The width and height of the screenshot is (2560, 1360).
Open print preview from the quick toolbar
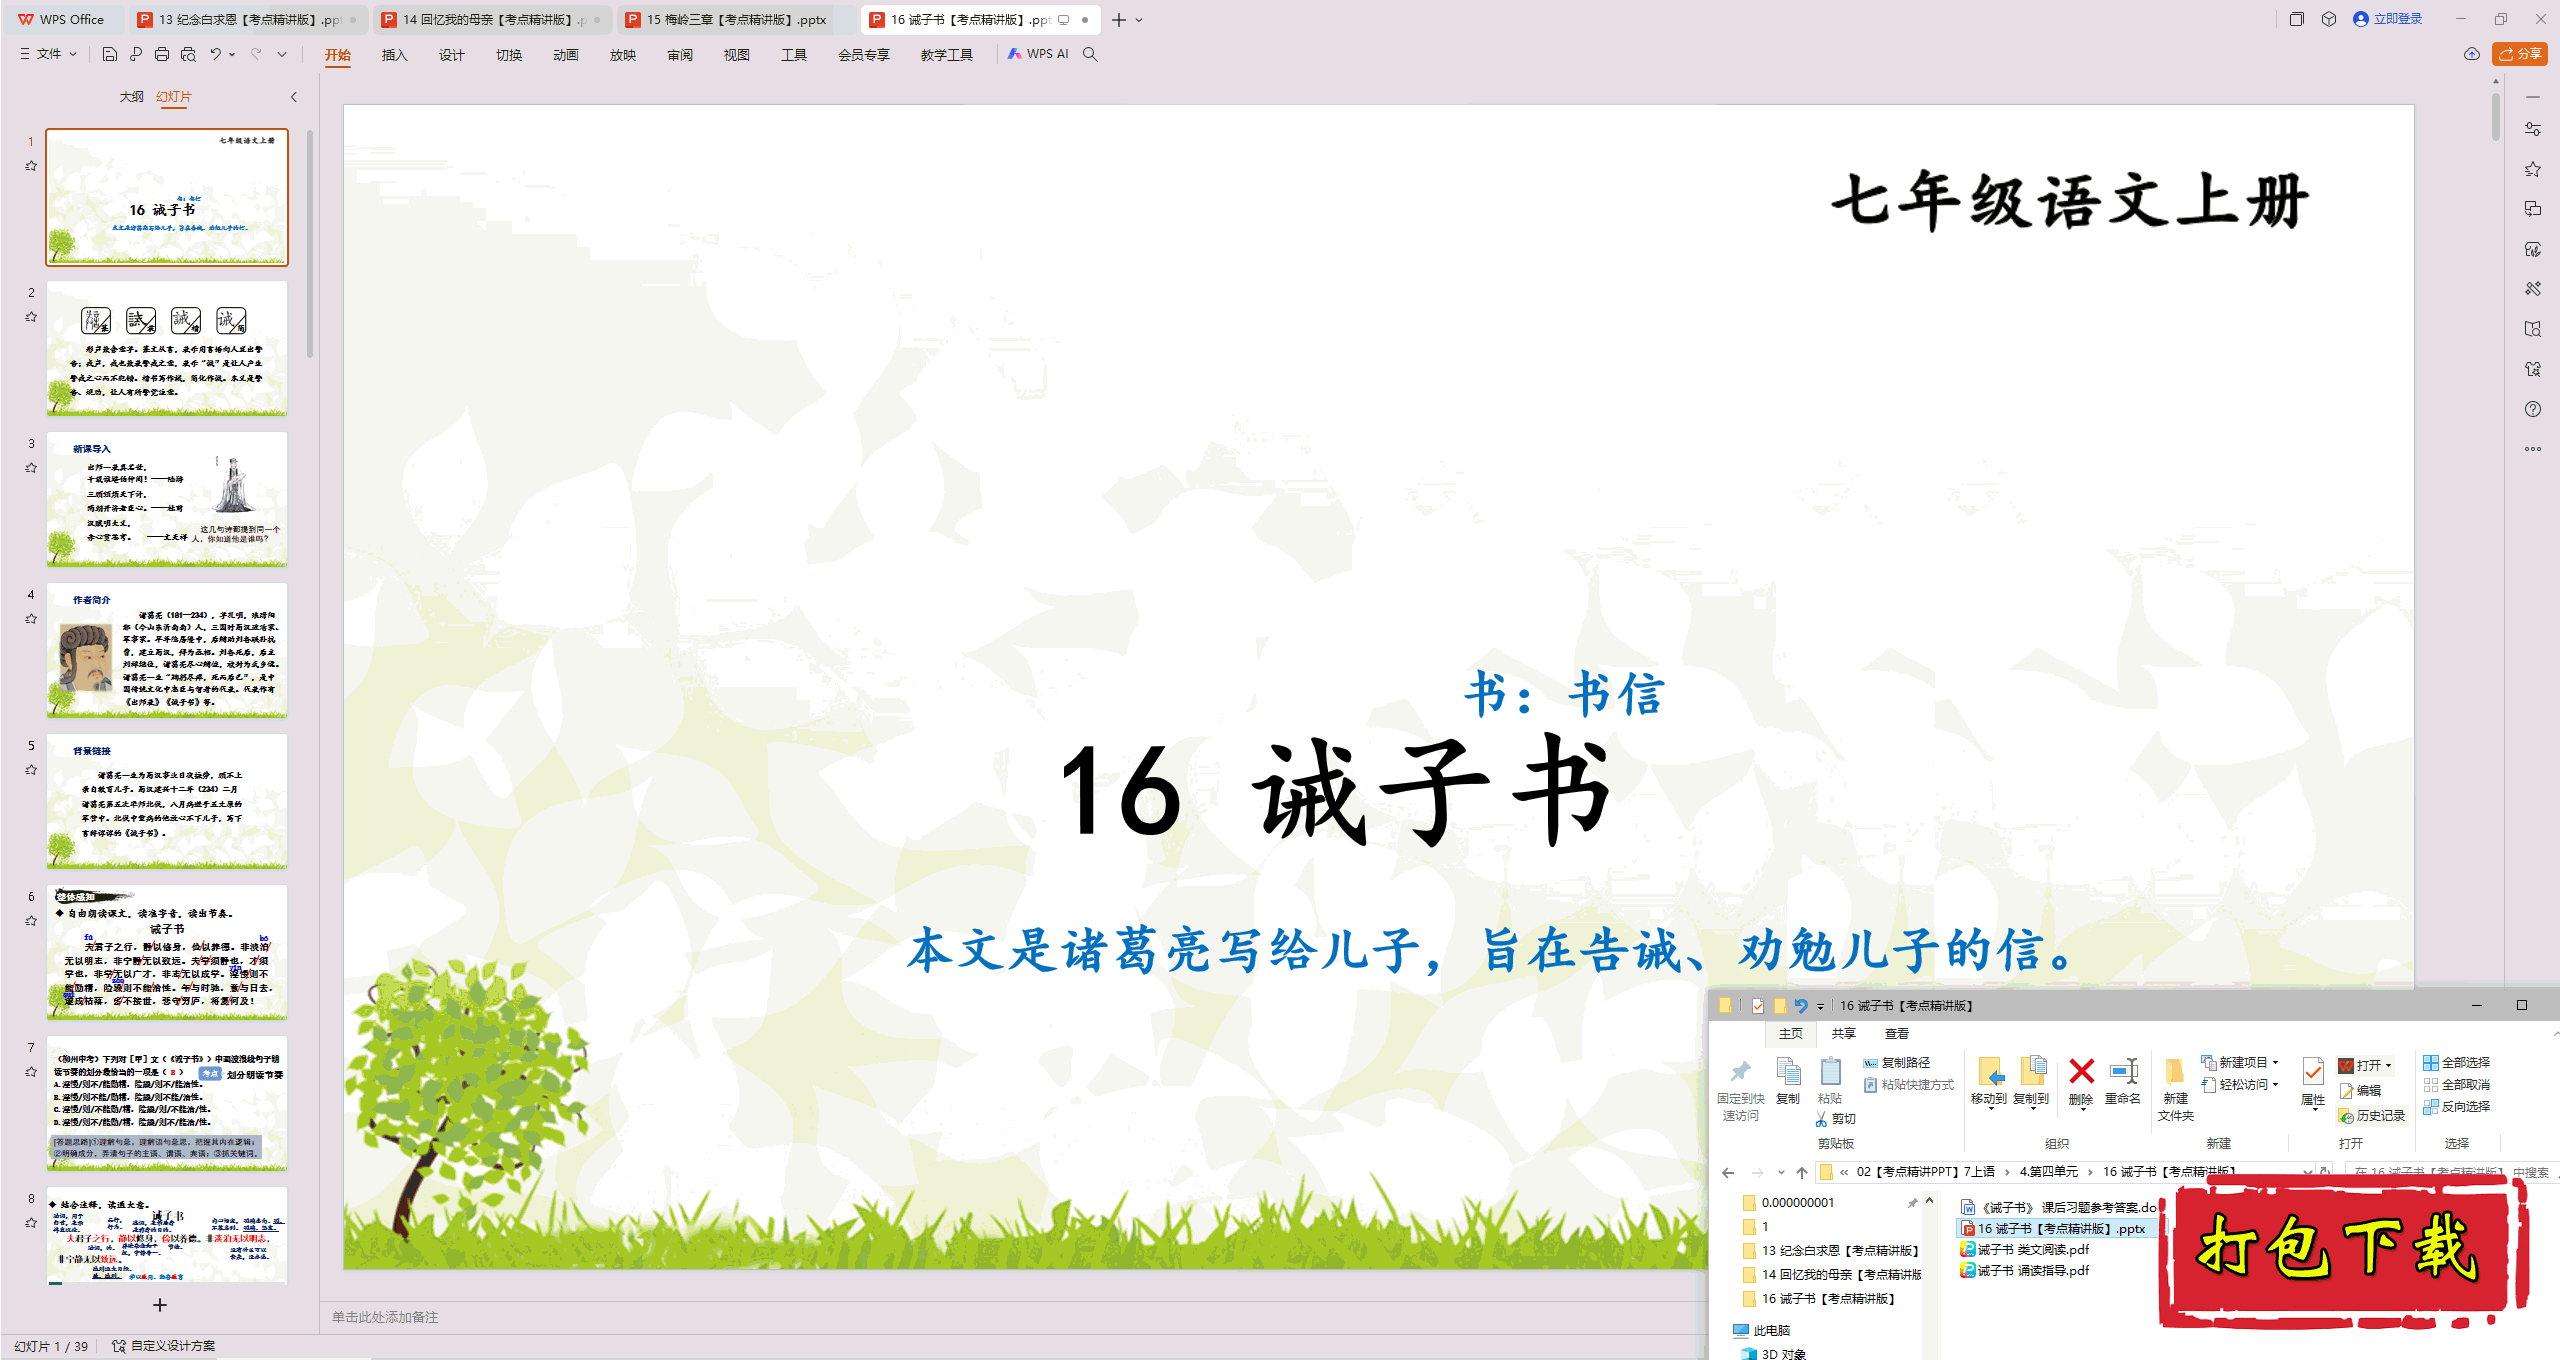[x=188, y=54]
